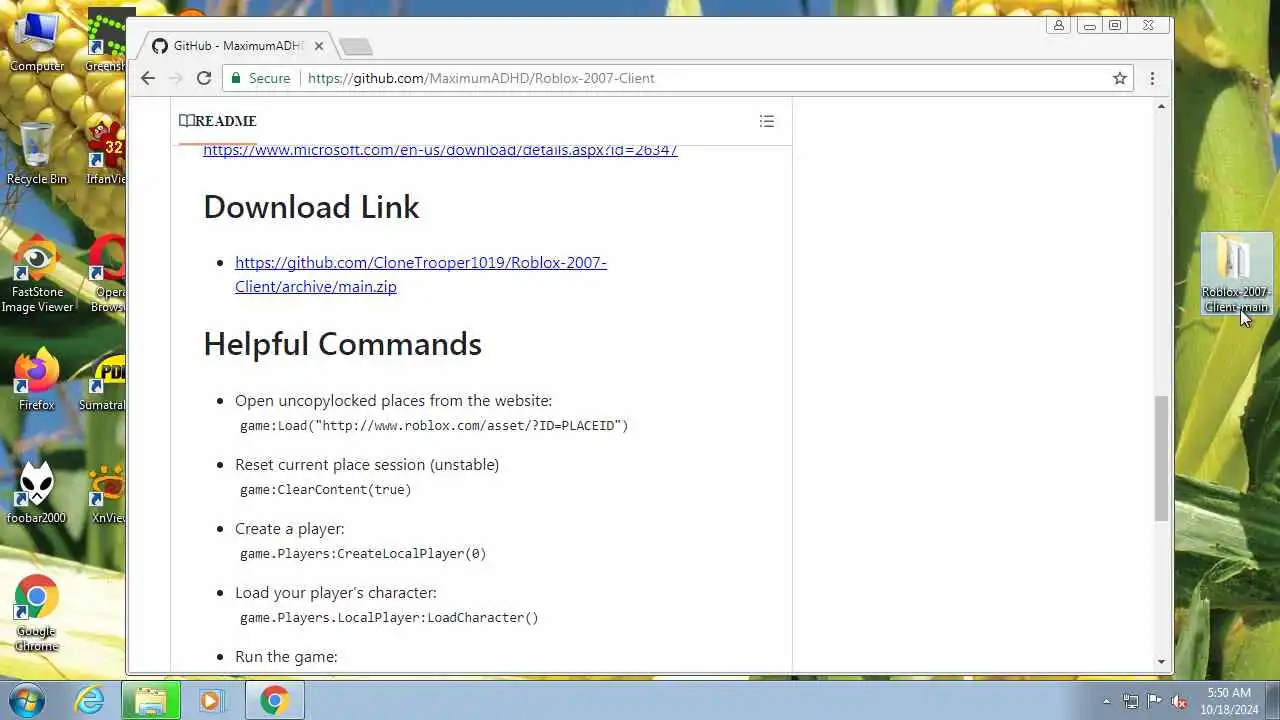
Task: Open the CloneTrooper1019 main.zip download link
Action: point(421,274)
